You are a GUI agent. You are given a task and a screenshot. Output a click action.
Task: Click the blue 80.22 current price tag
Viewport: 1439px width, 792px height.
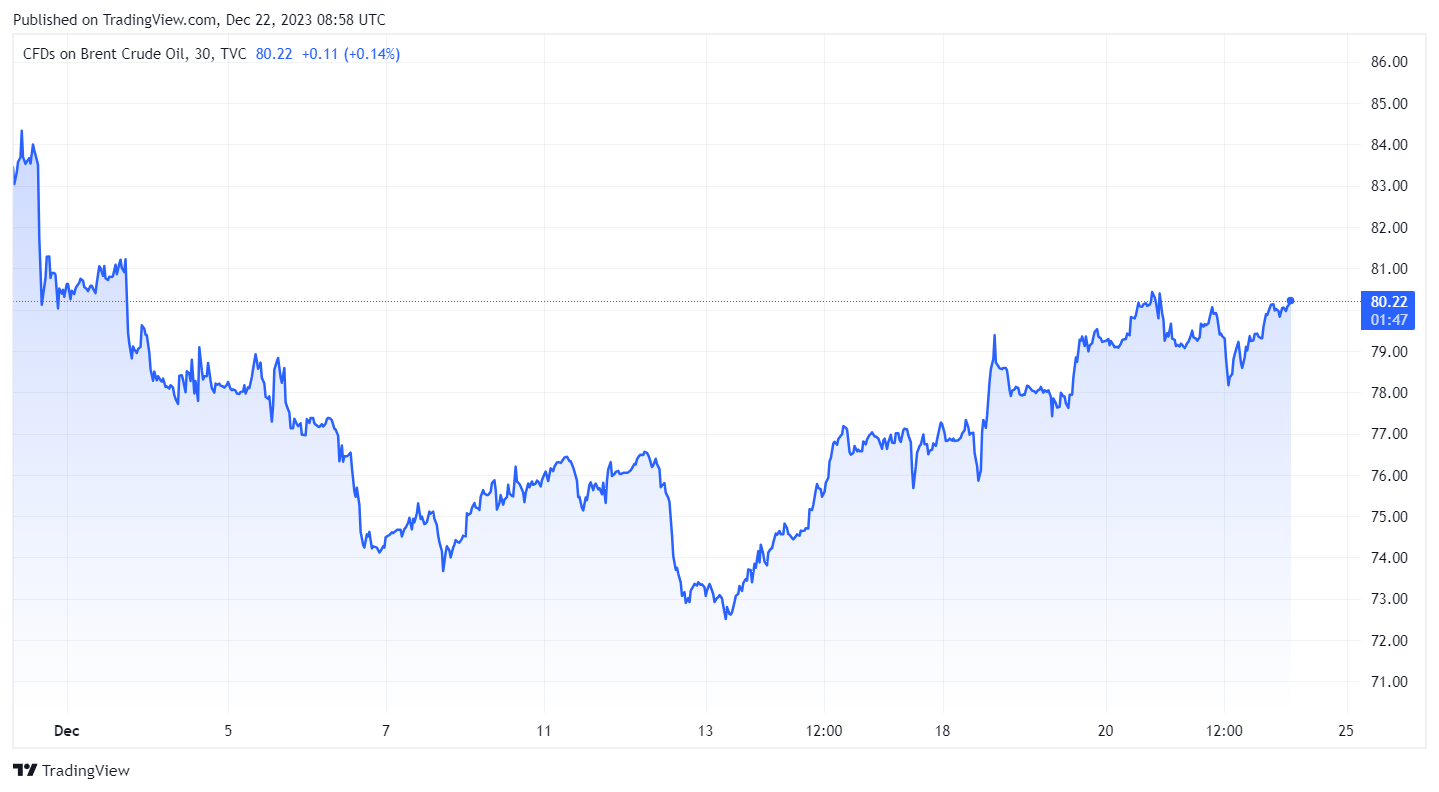tap(1389, 301)
